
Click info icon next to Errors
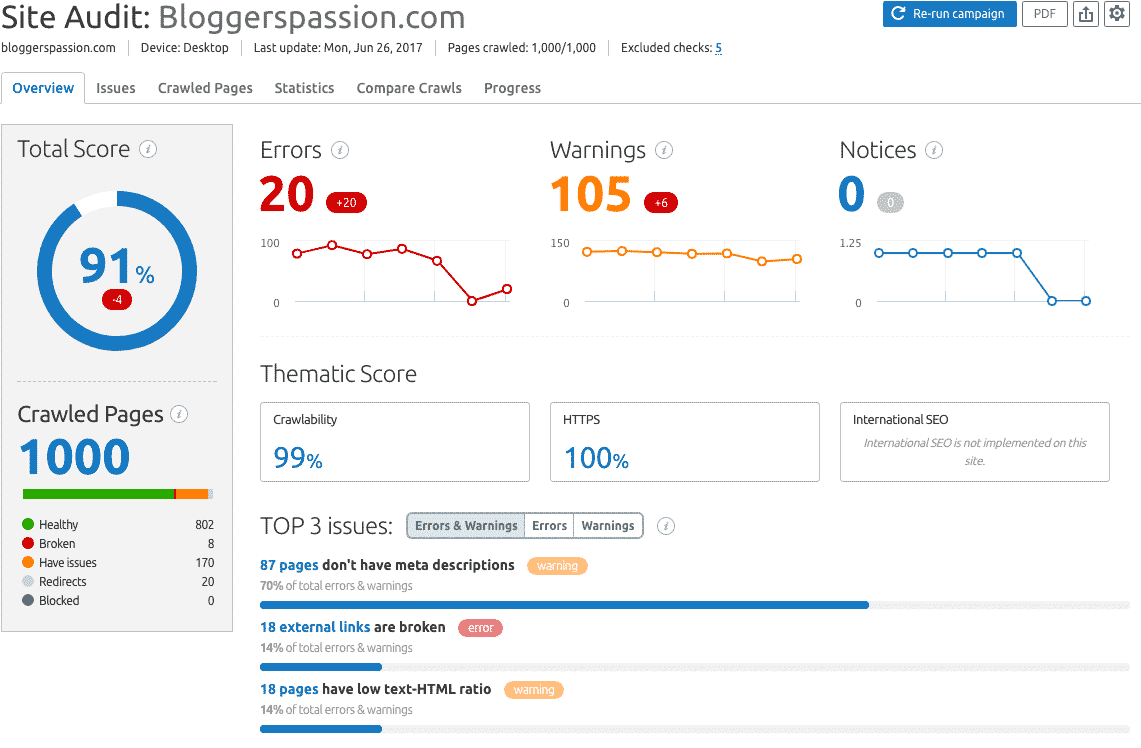click(x=340, y=150)
